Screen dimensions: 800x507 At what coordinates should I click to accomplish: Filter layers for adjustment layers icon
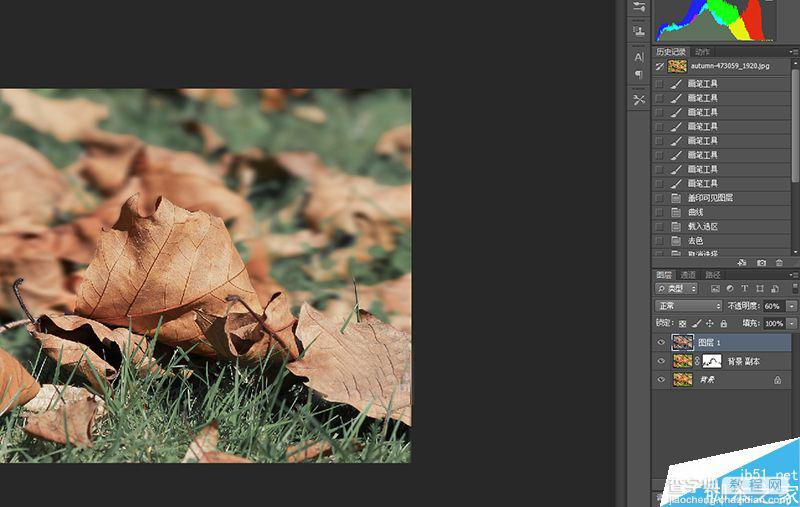(730, 289)
